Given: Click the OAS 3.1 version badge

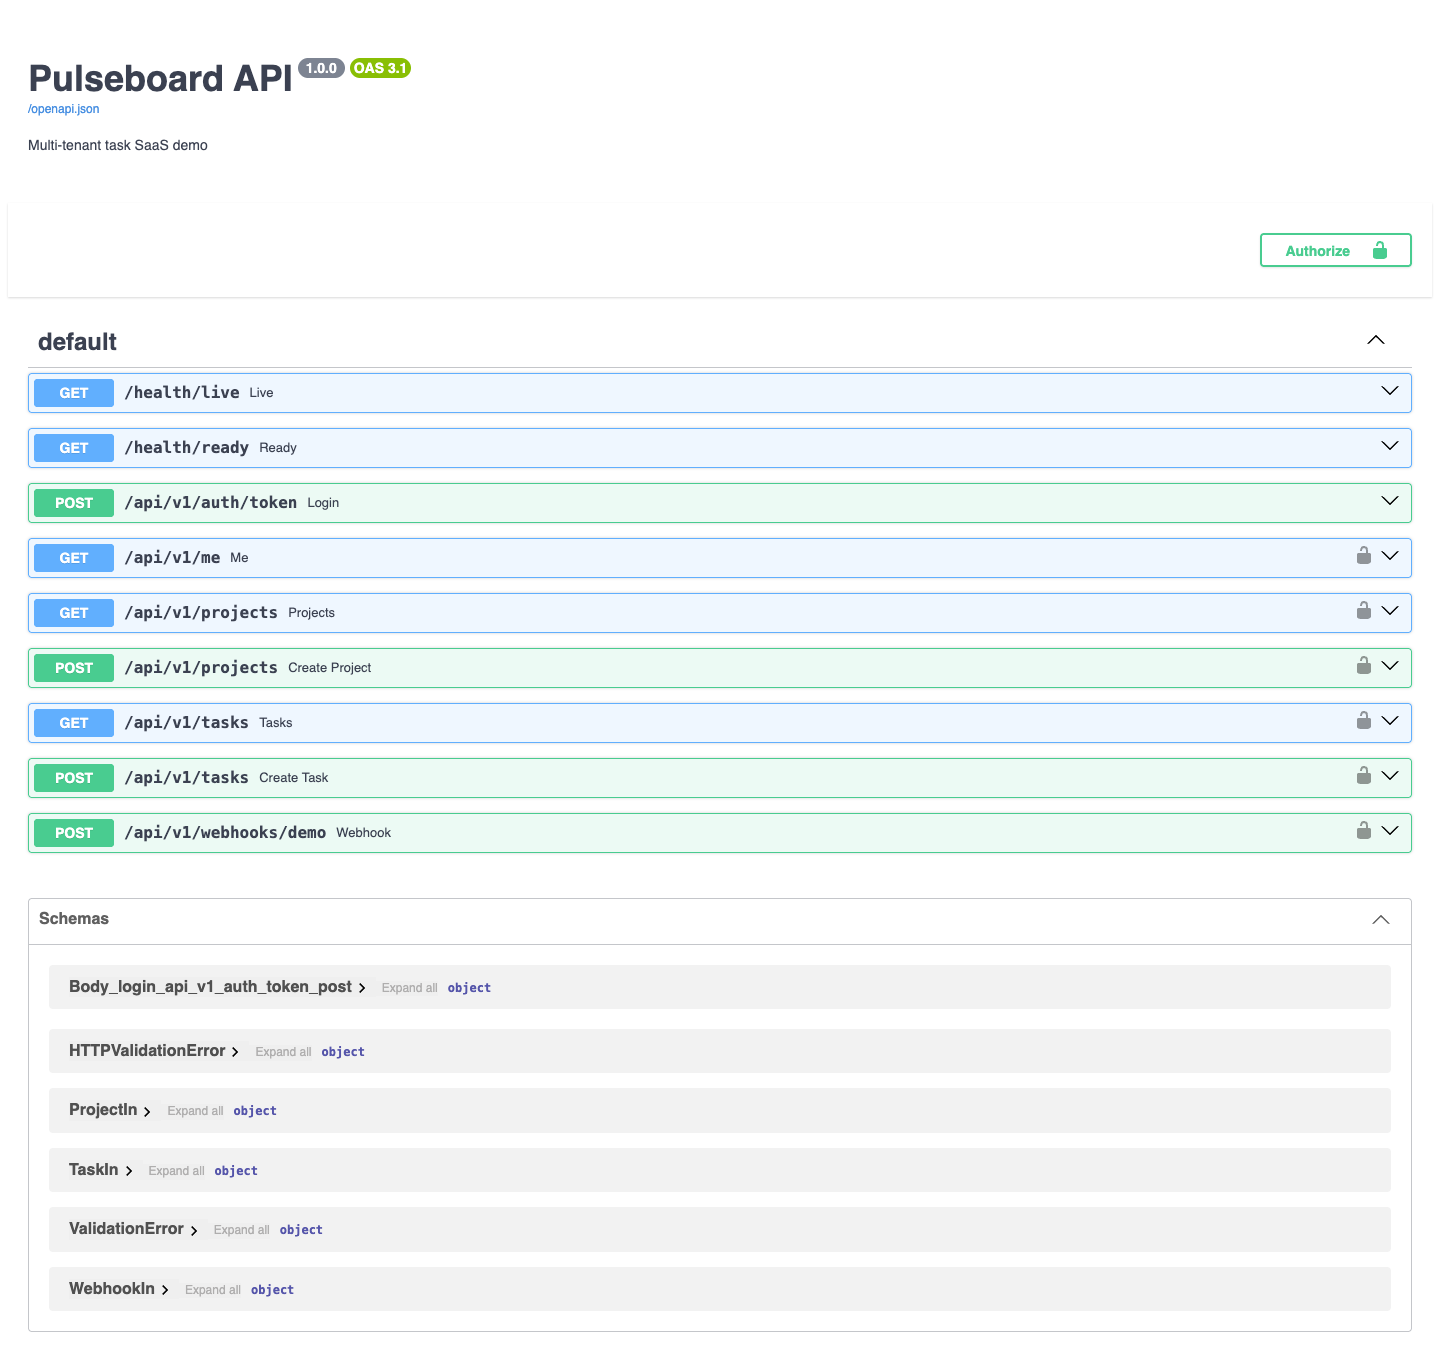Looking at the screenshot, I should pos(380,68).
